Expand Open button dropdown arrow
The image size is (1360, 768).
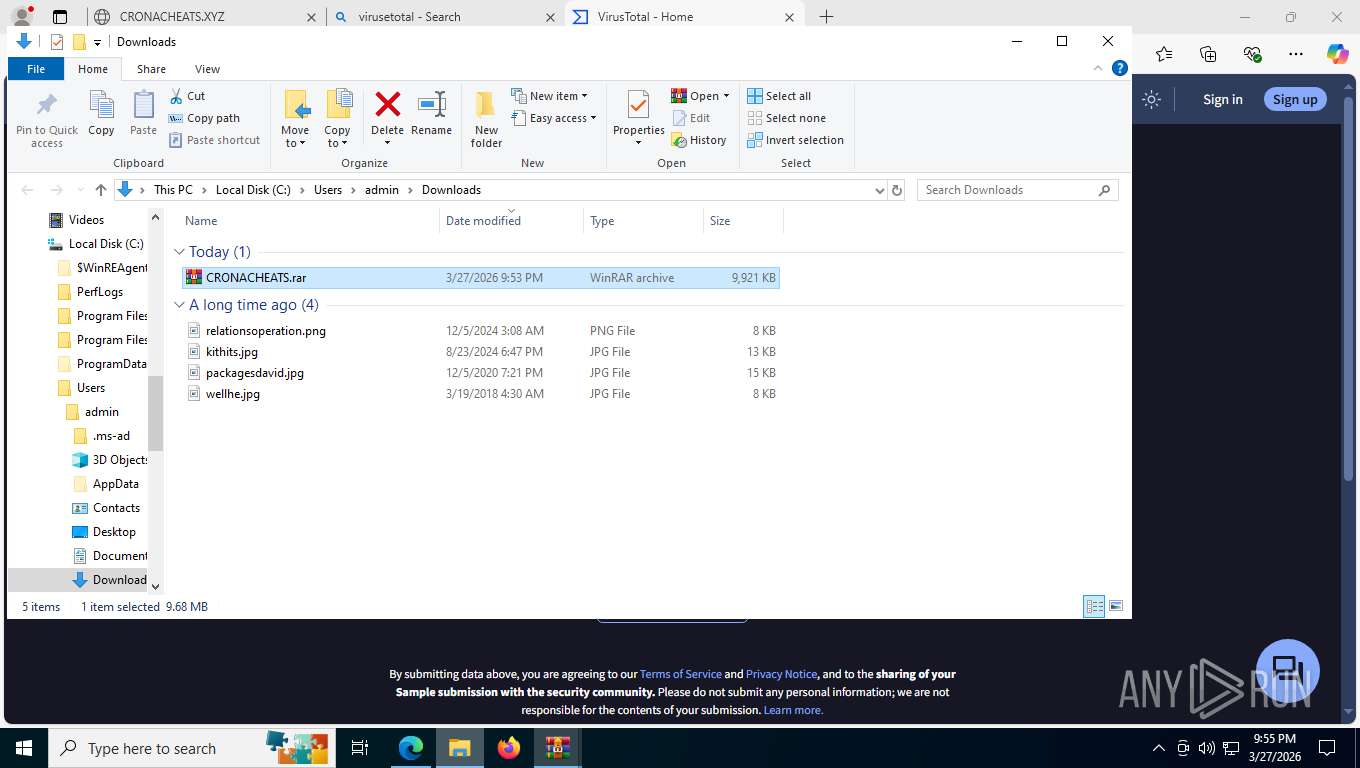[x=726, y=96]
